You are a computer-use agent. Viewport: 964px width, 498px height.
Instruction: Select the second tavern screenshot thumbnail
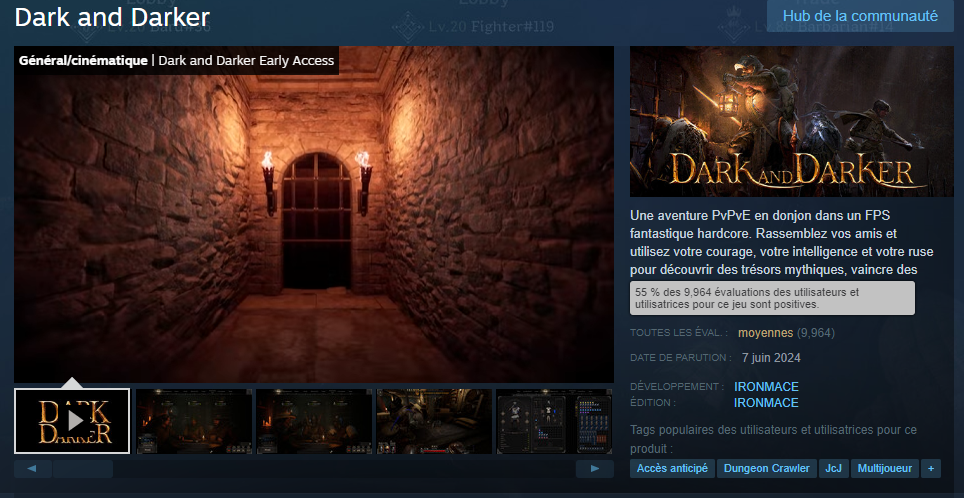tap(194, 421)
